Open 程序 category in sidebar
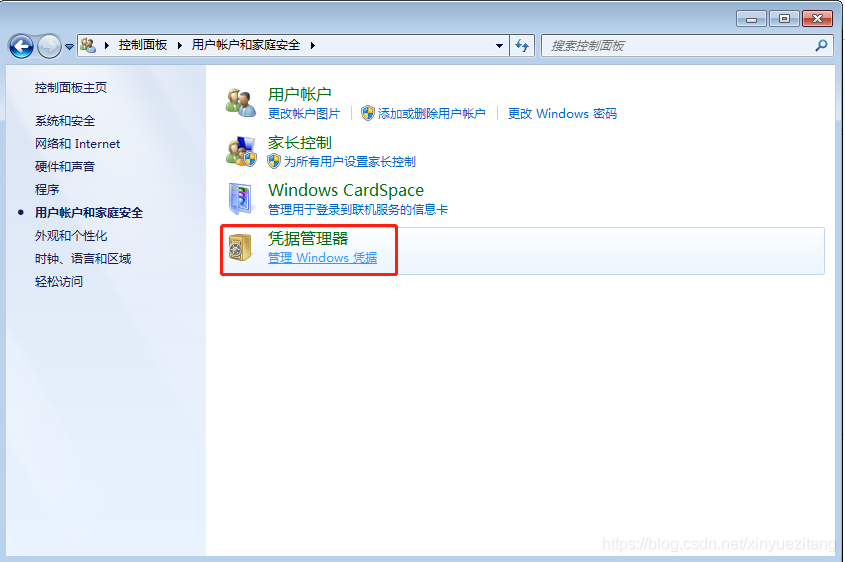This screenshot has width=845, height=562. 47,190
